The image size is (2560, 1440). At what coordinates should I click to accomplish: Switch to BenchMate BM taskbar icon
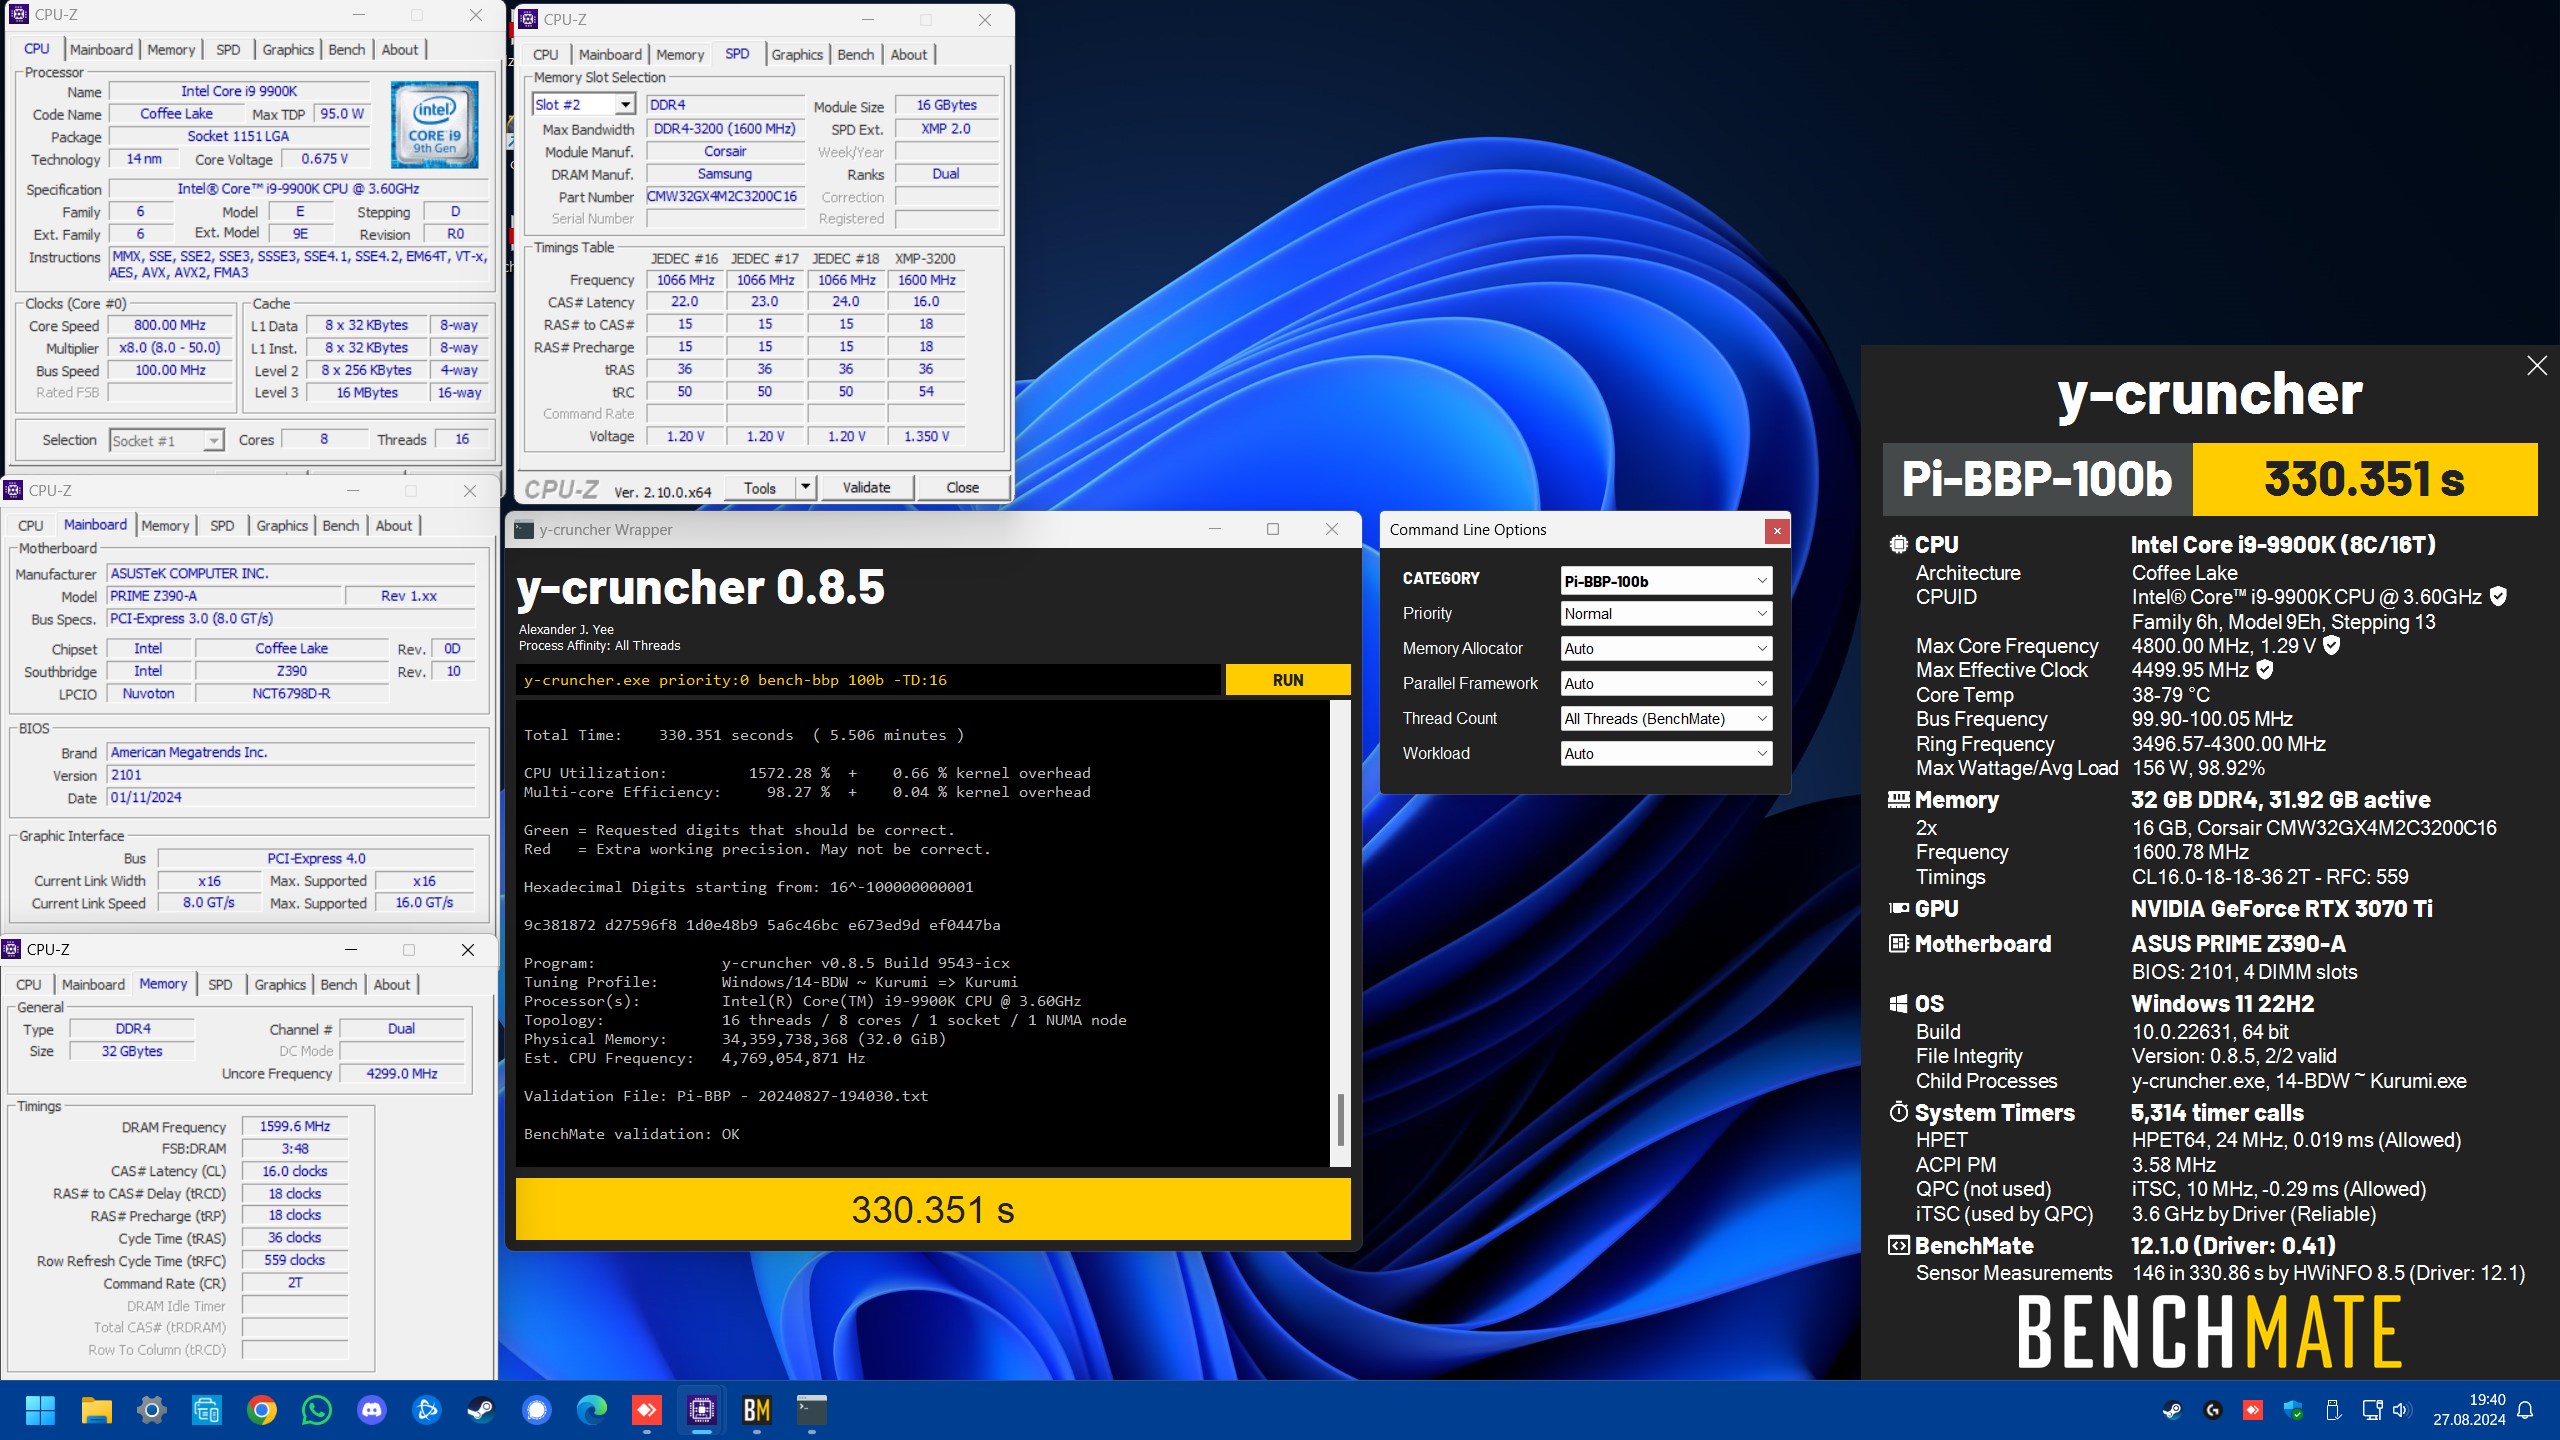coord(757,1410)
